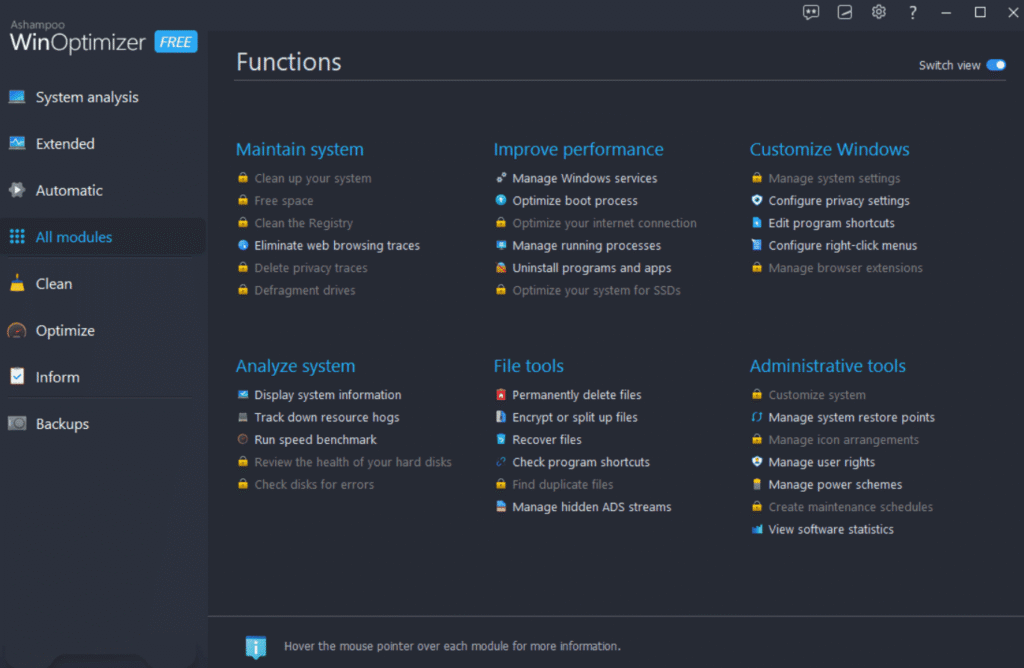Open the feedback chat icon in title bar
The width and height of the screenshot is (1024, 668).
[810, 12]
